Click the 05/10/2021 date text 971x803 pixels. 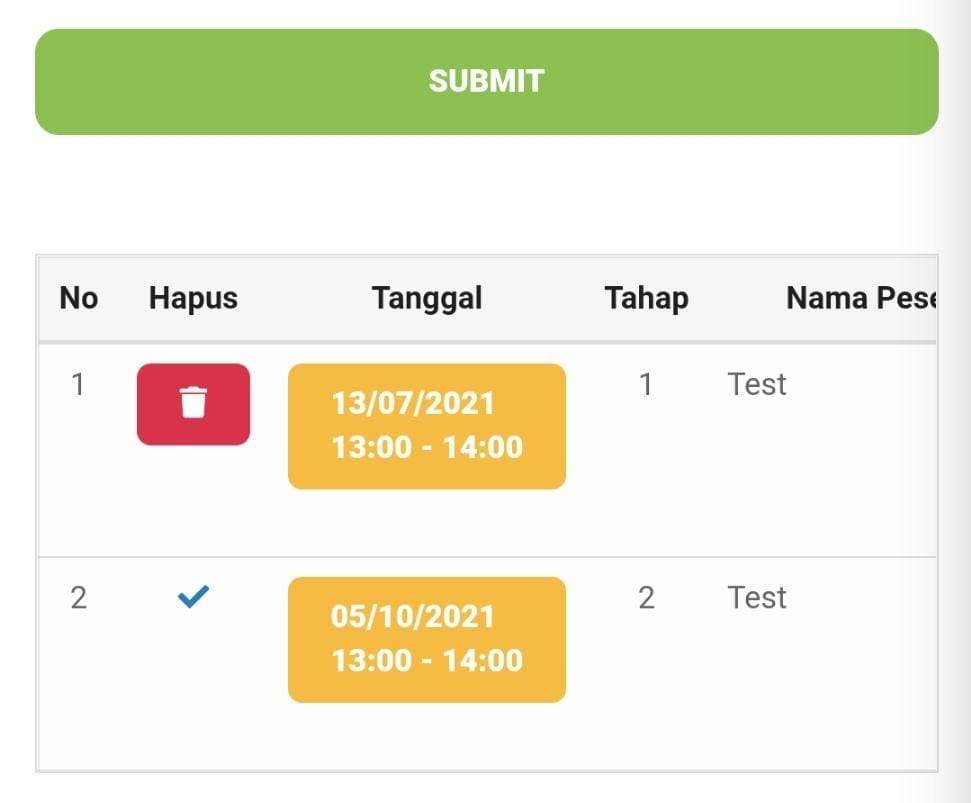(413, 616)
